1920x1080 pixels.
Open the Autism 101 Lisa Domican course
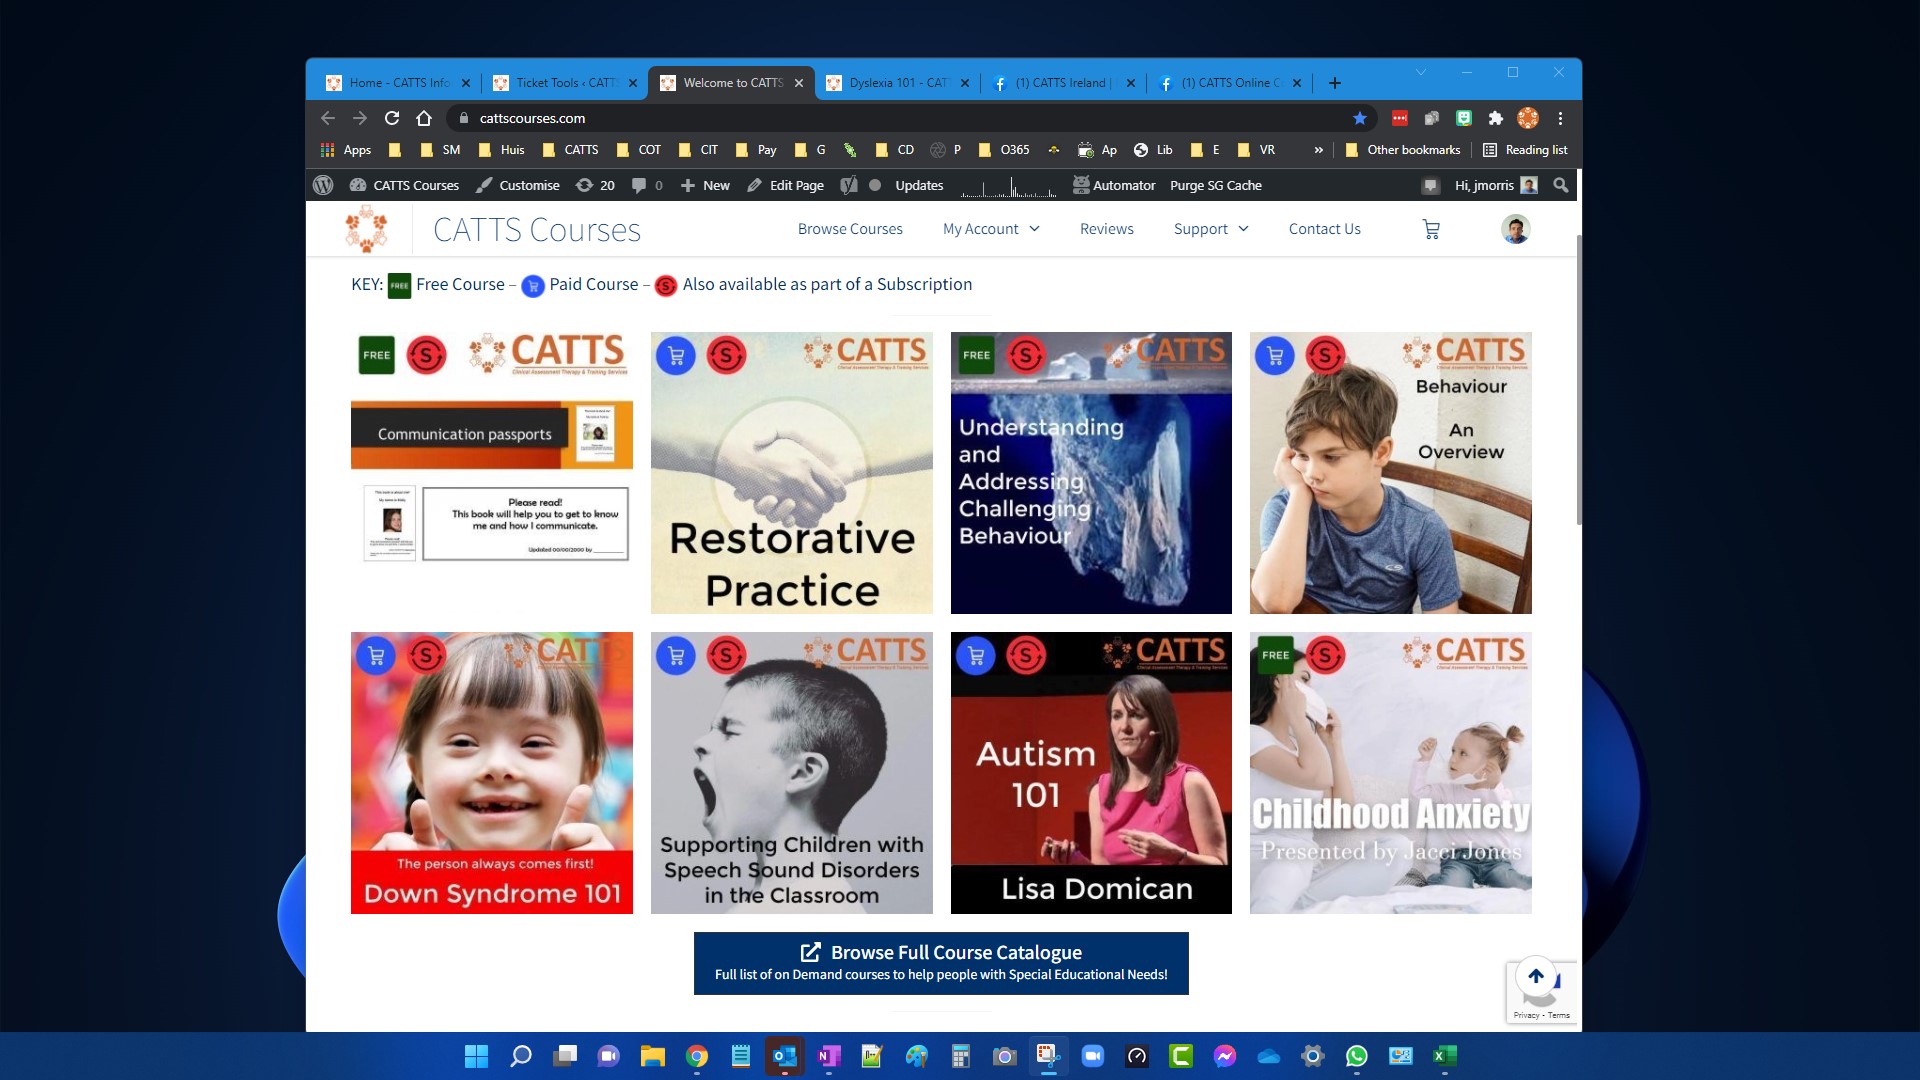point(1091,773)
